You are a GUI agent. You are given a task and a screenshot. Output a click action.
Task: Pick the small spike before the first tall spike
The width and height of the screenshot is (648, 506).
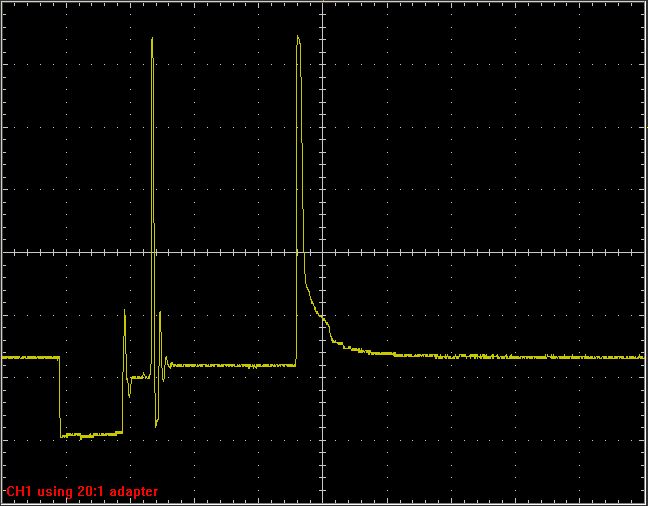pyautogui.click(x=125, y=313)
